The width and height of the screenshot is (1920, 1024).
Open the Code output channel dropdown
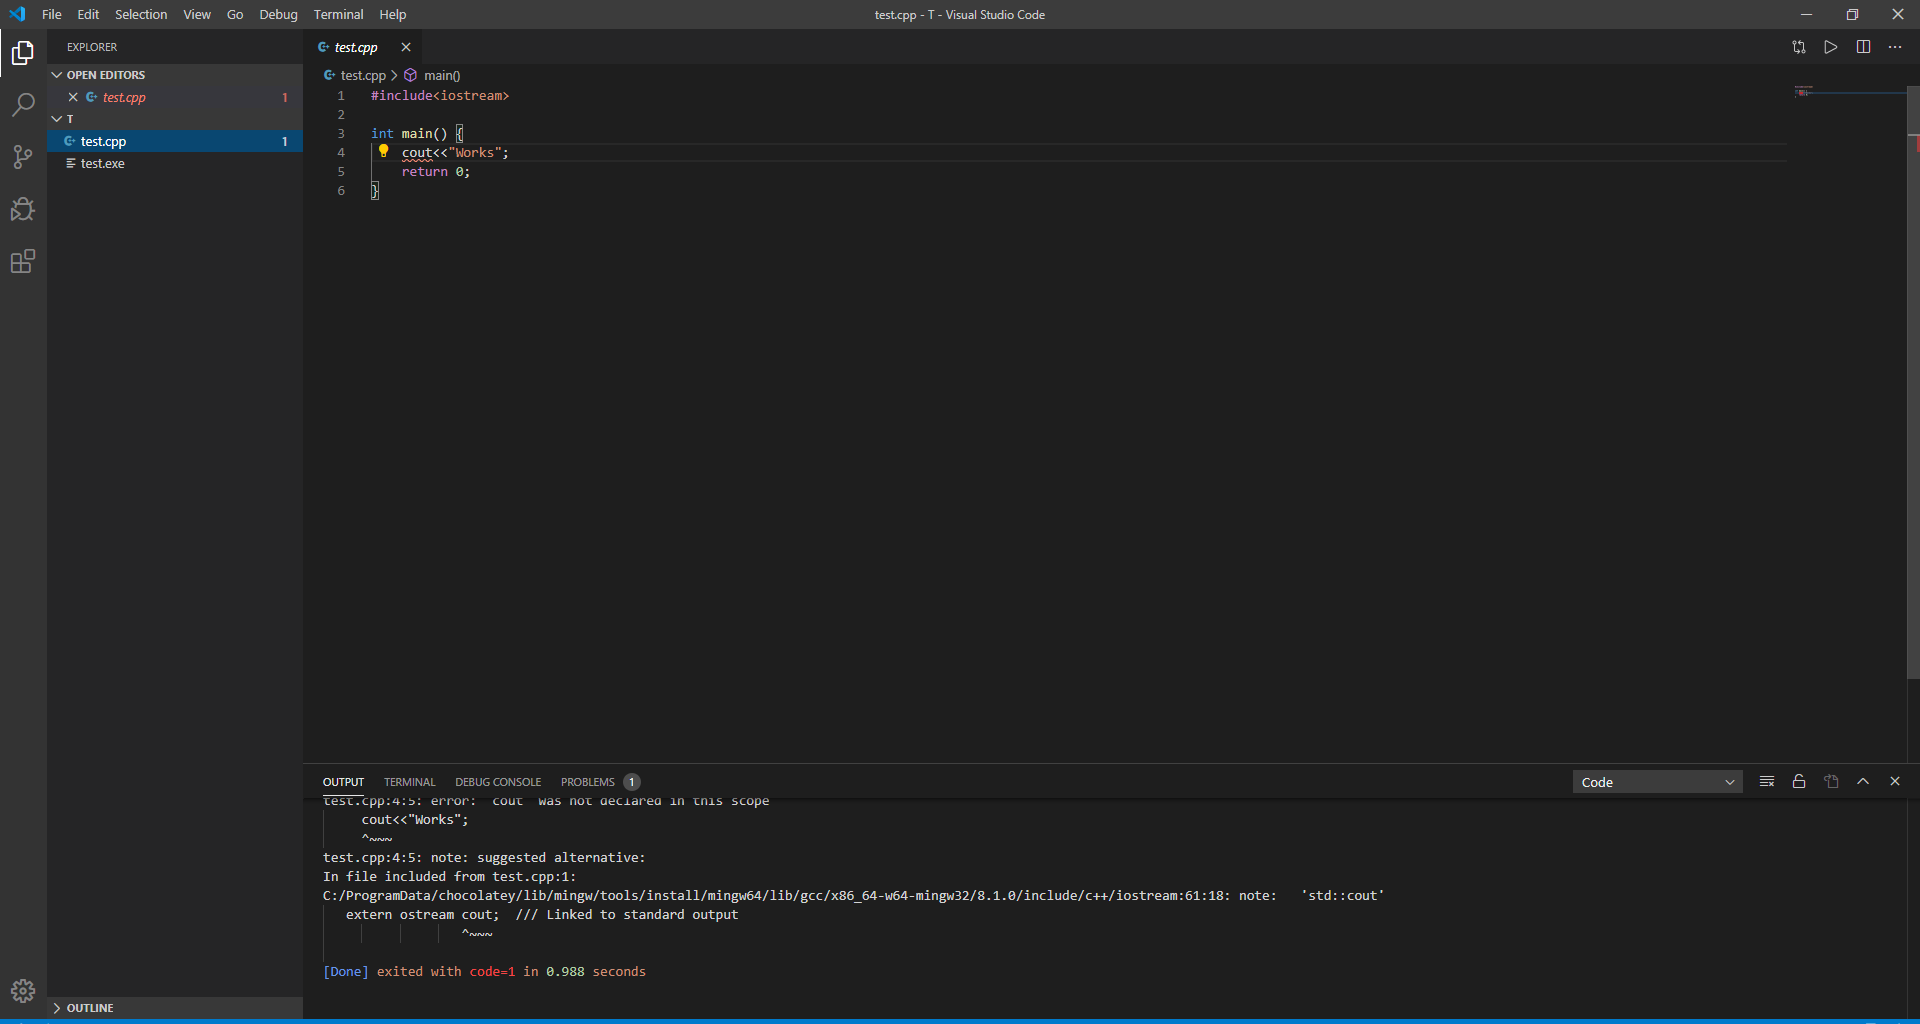point(1657,781)
